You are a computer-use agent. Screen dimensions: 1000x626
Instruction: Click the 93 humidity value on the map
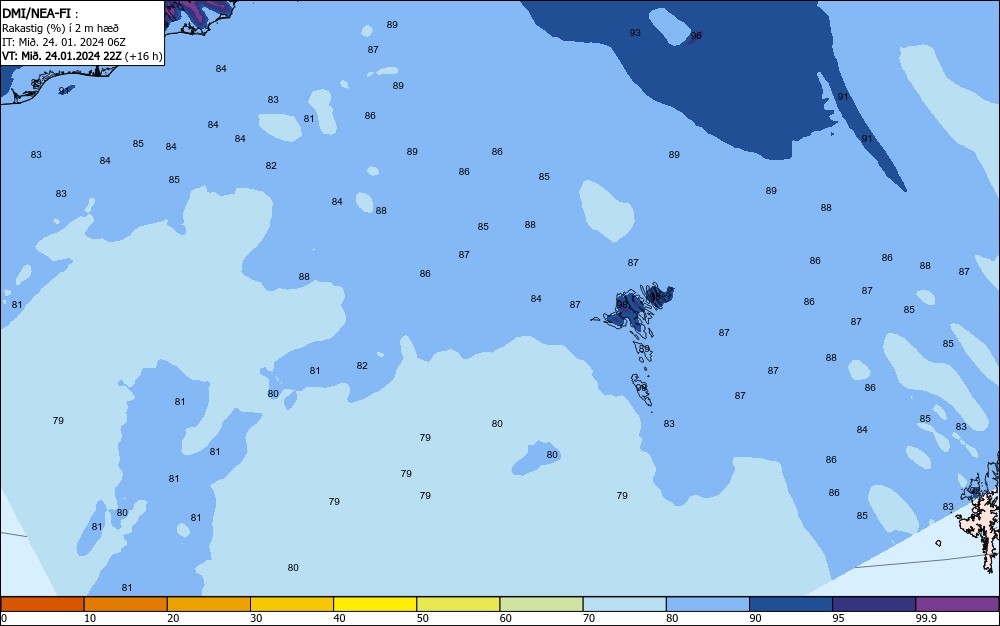tap(635, 33)
